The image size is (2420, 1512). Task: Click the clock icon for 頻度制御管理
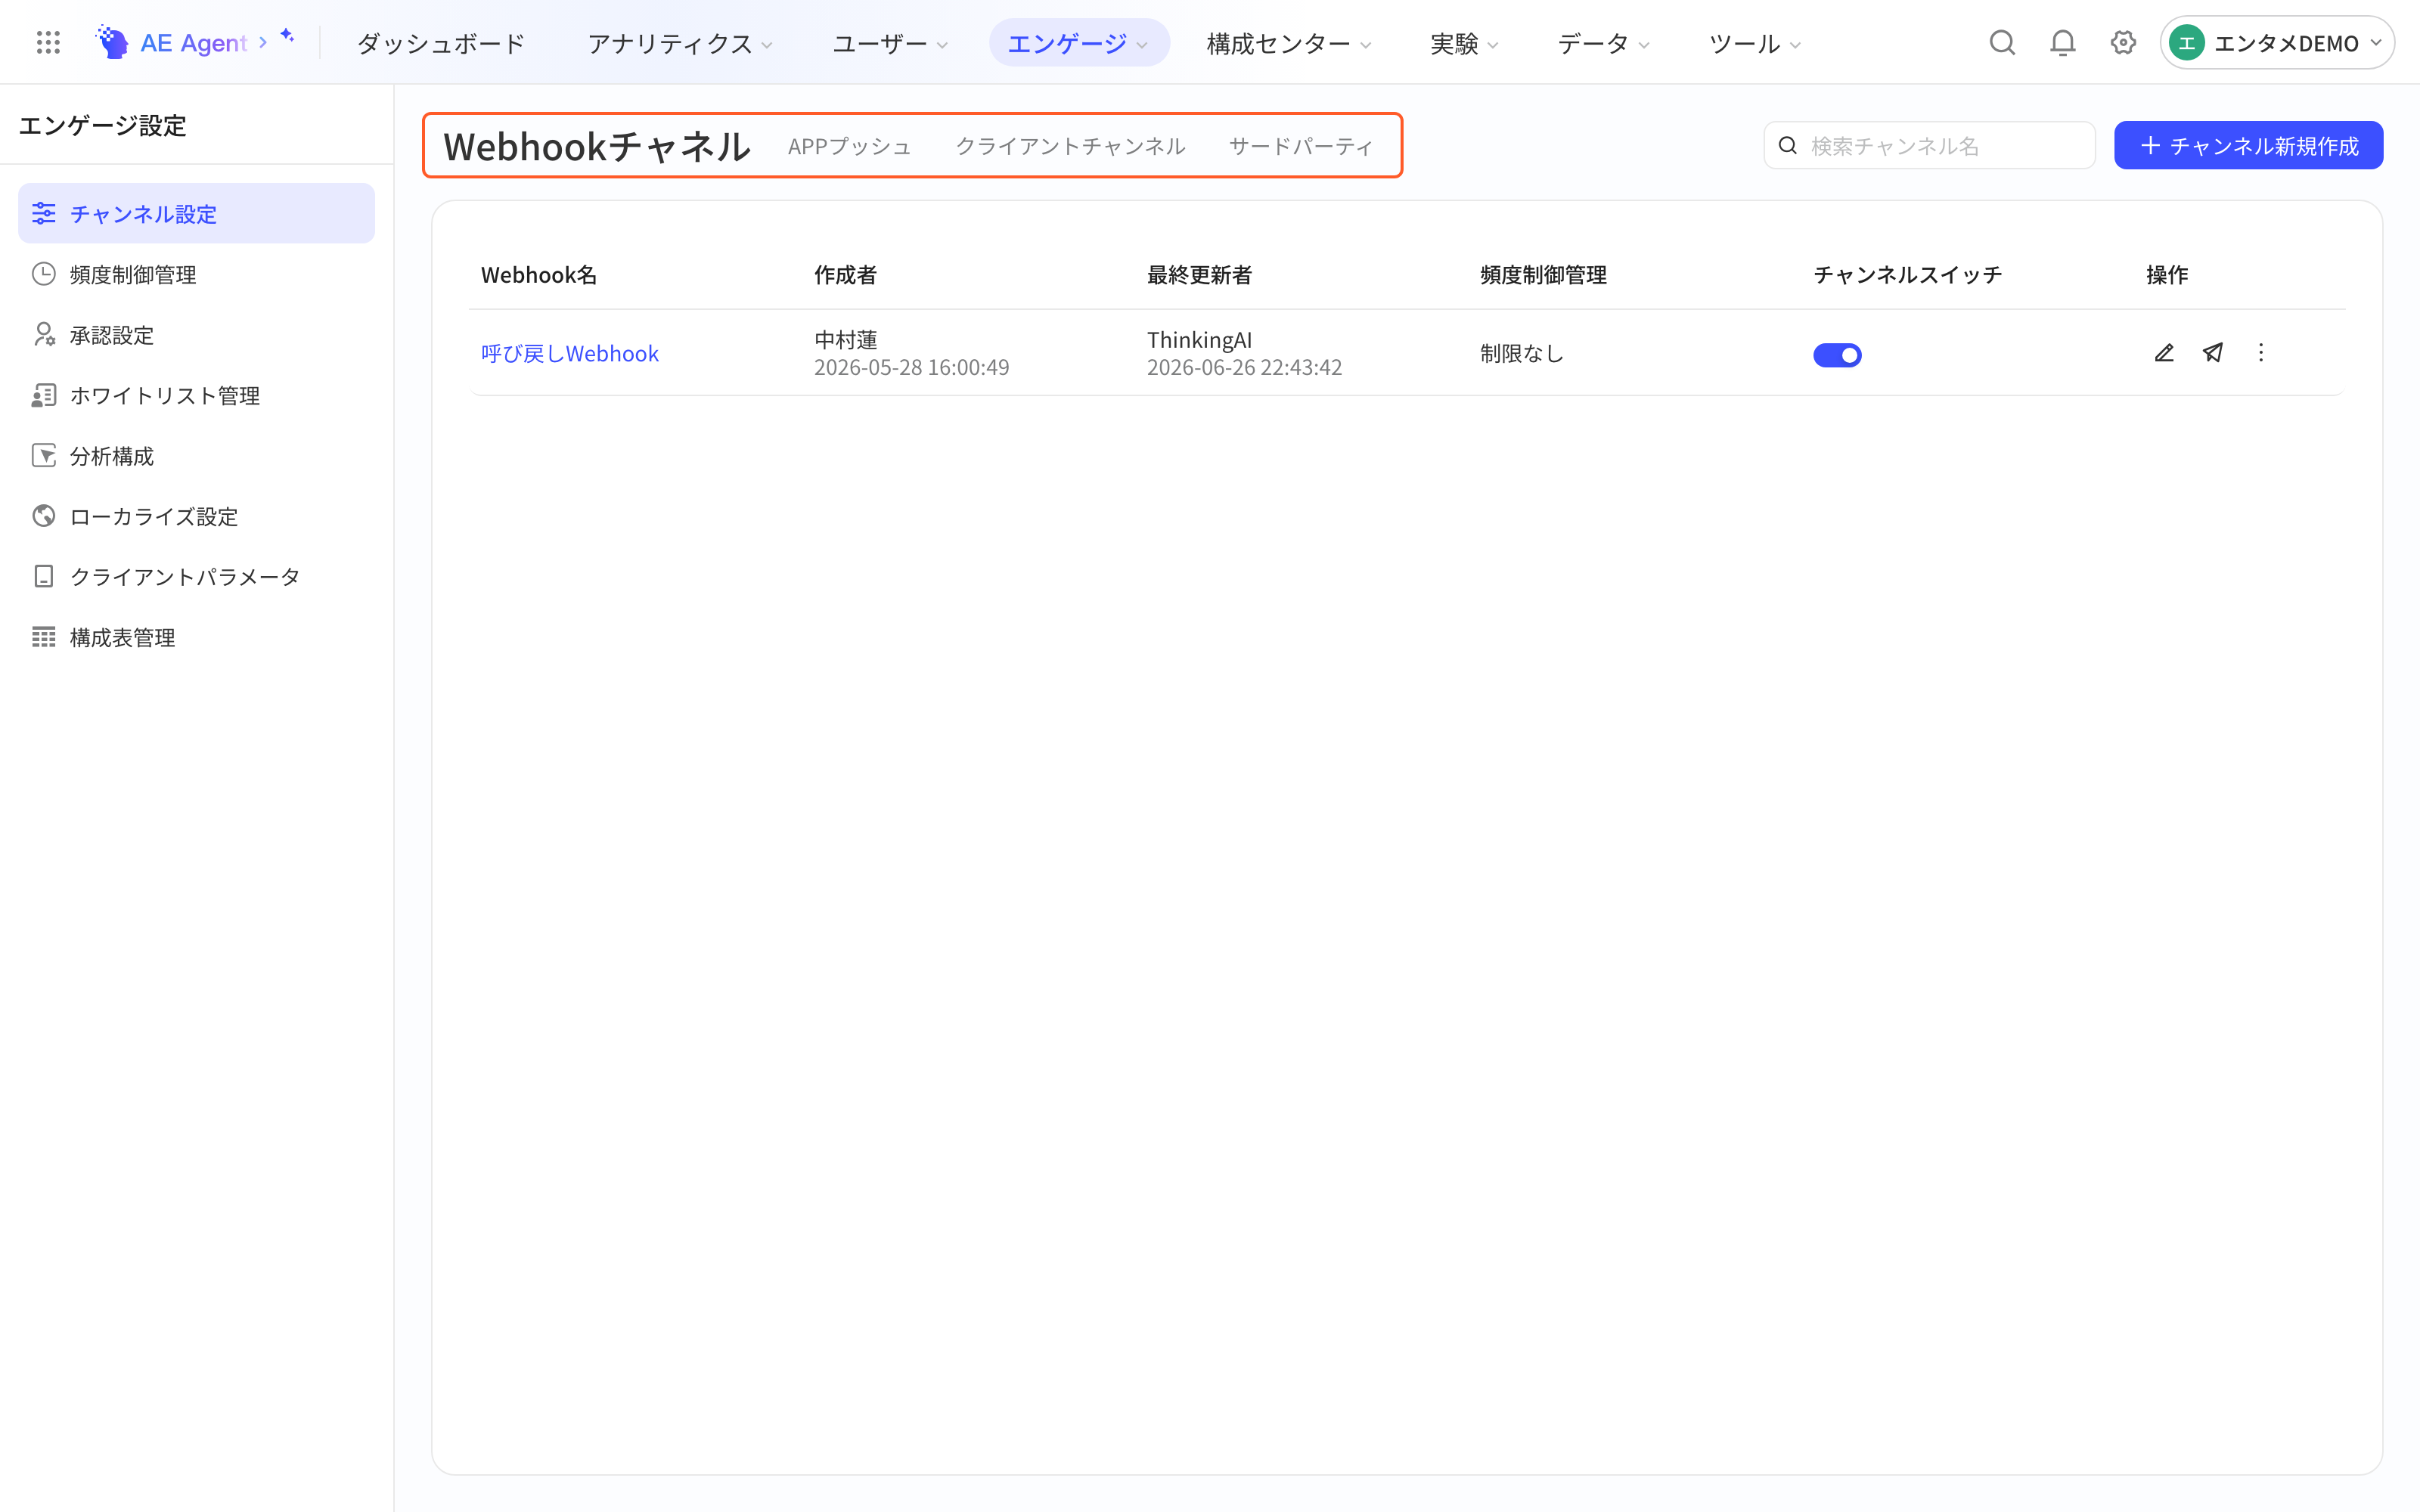(44, 274)
